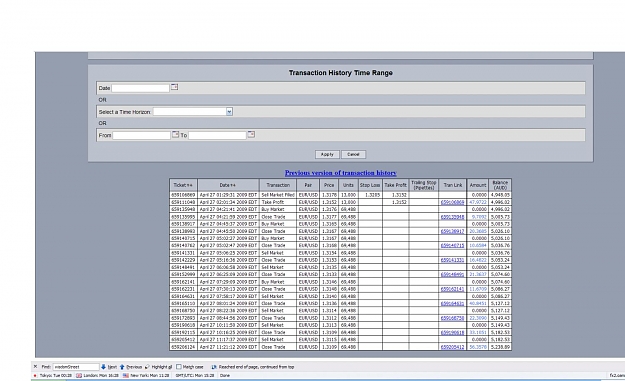Click the Units column header
The image size is (625, 381).
(348, 185)
